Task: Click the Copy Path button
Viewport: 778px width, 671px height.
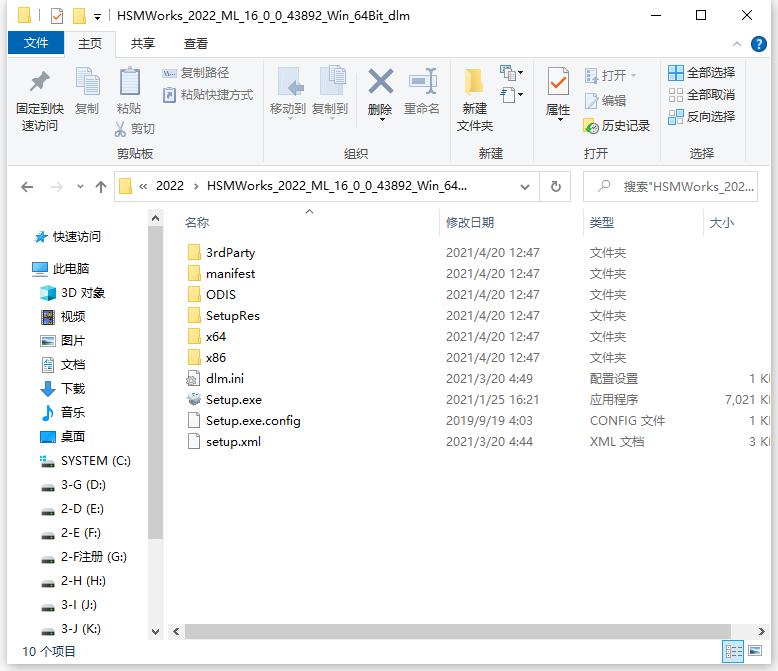Action: [196, 73]
